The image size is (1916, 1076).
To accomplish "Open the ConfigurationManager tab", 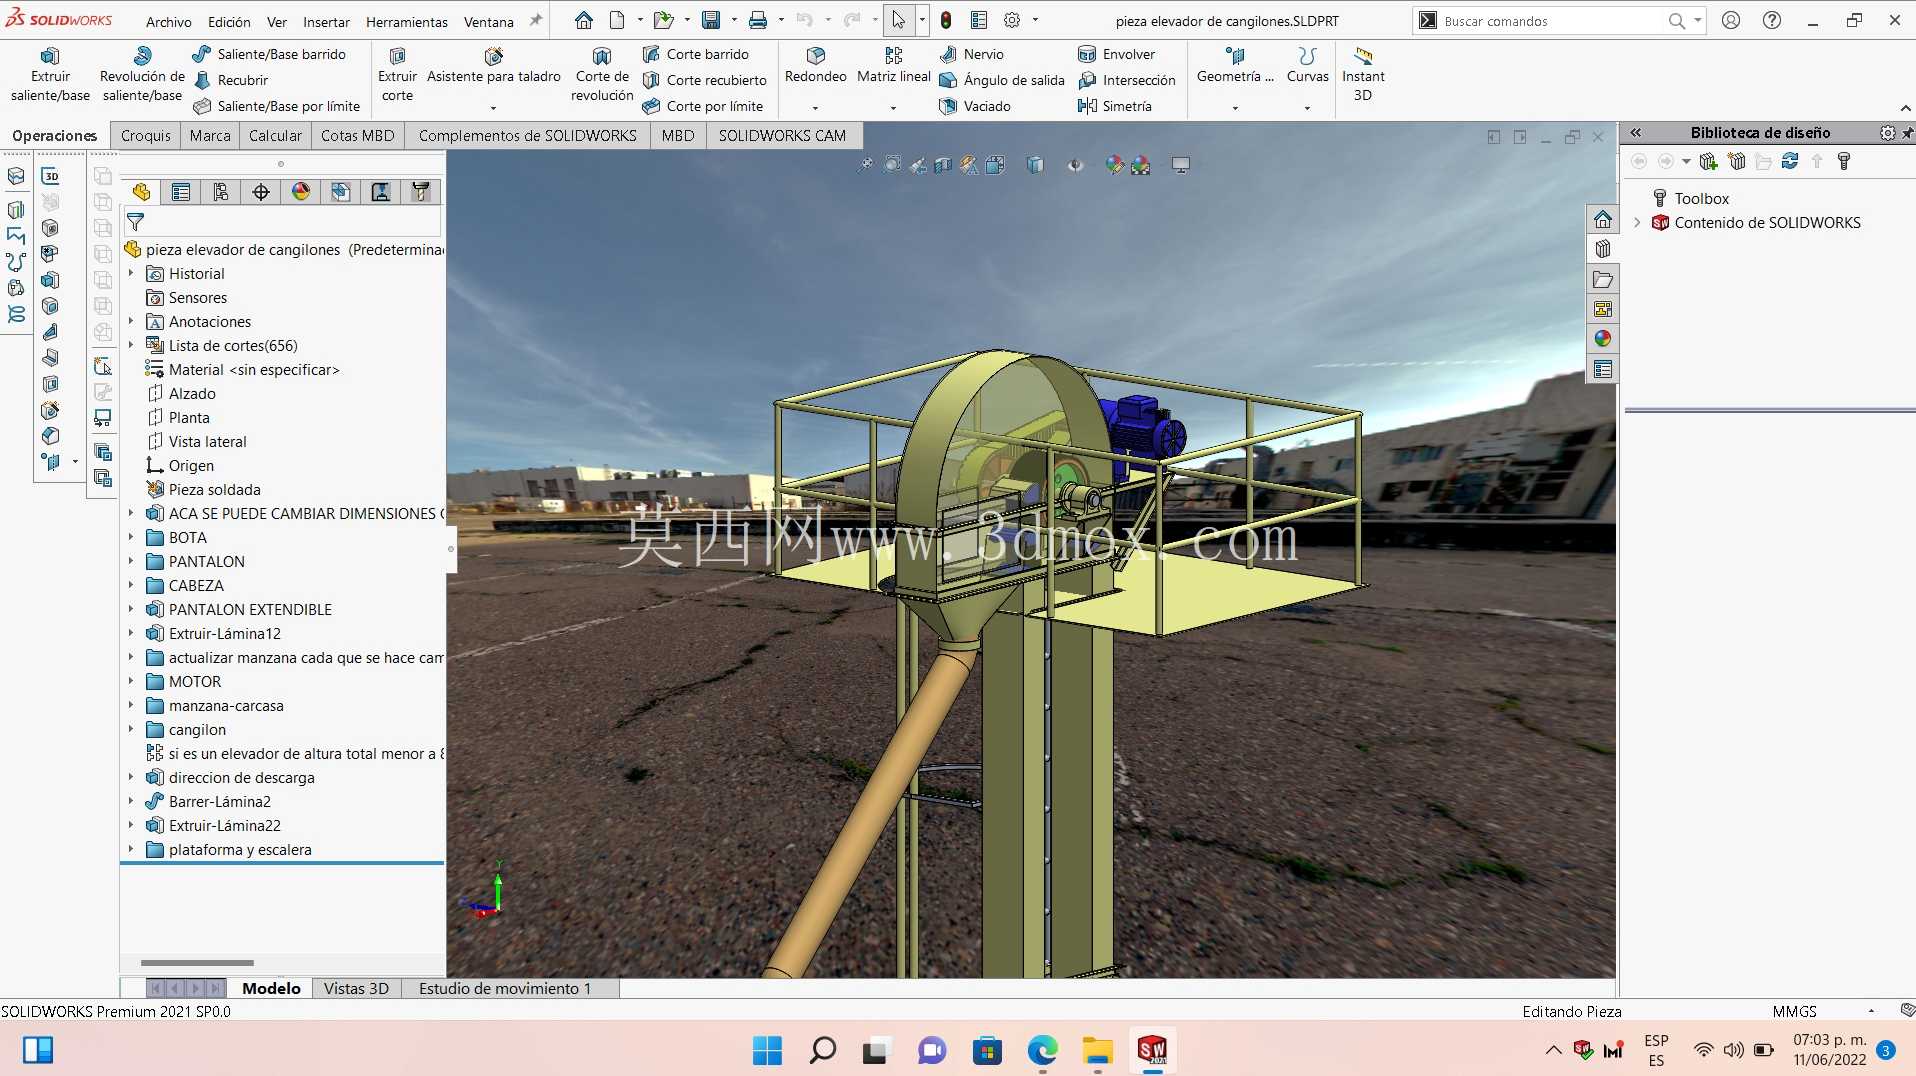I will (221, 192).
